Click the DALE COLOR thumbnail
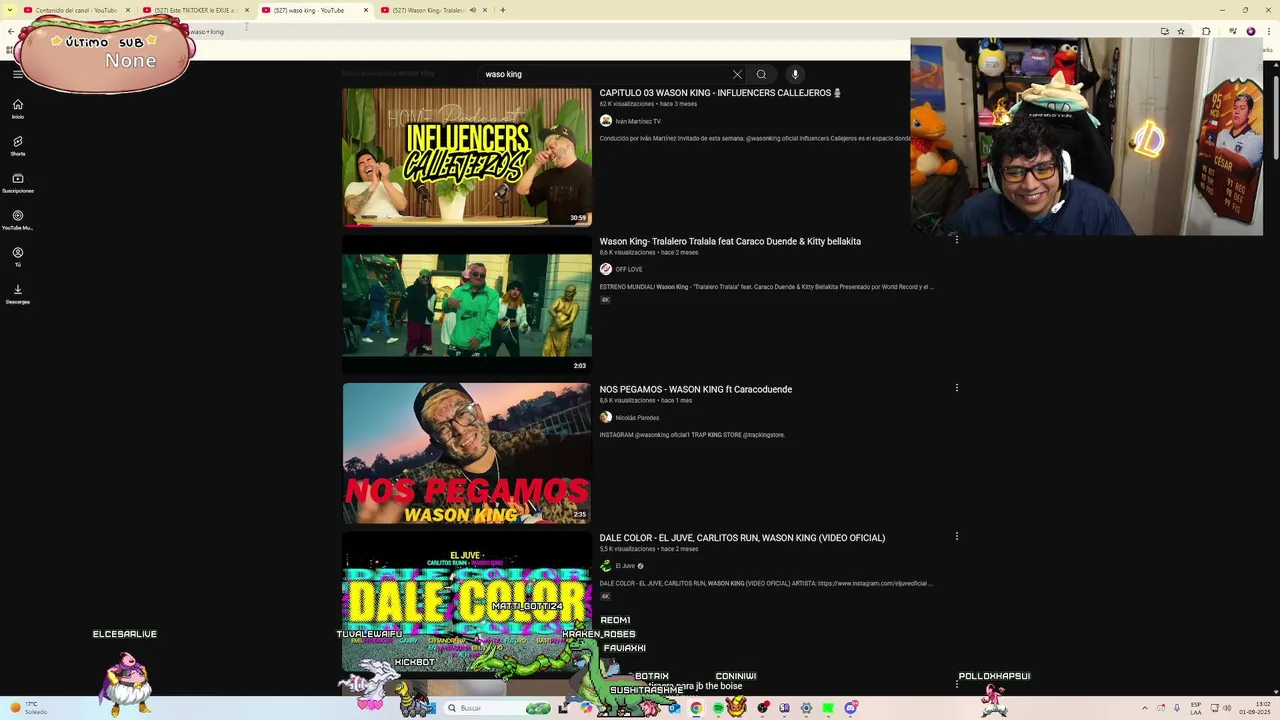The height and width of the screenshot is (720, 1280). (467, 601)
